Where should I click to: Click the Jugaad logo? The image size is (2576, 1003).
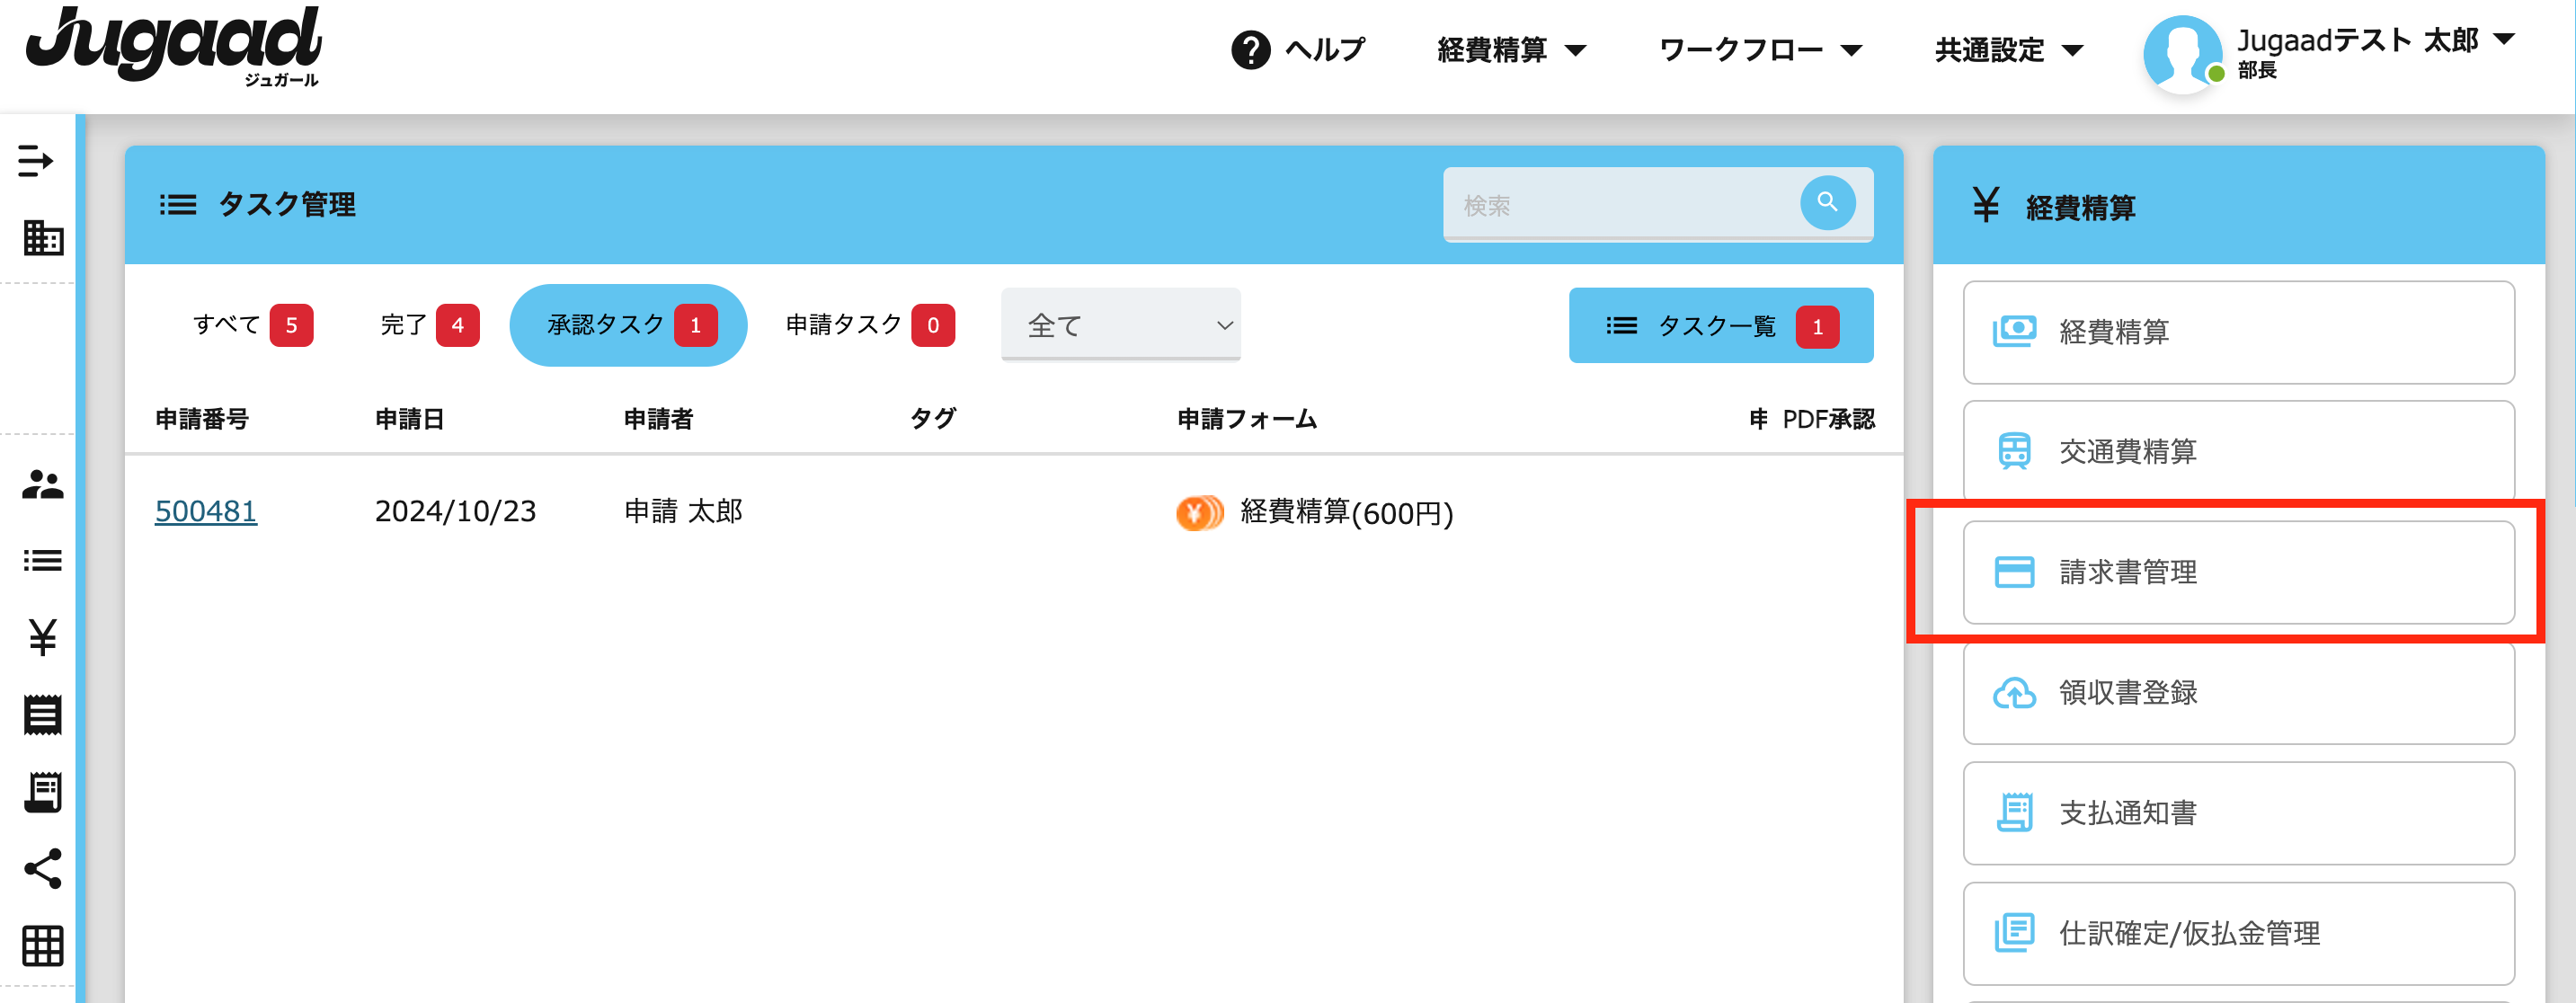(173, 47)
